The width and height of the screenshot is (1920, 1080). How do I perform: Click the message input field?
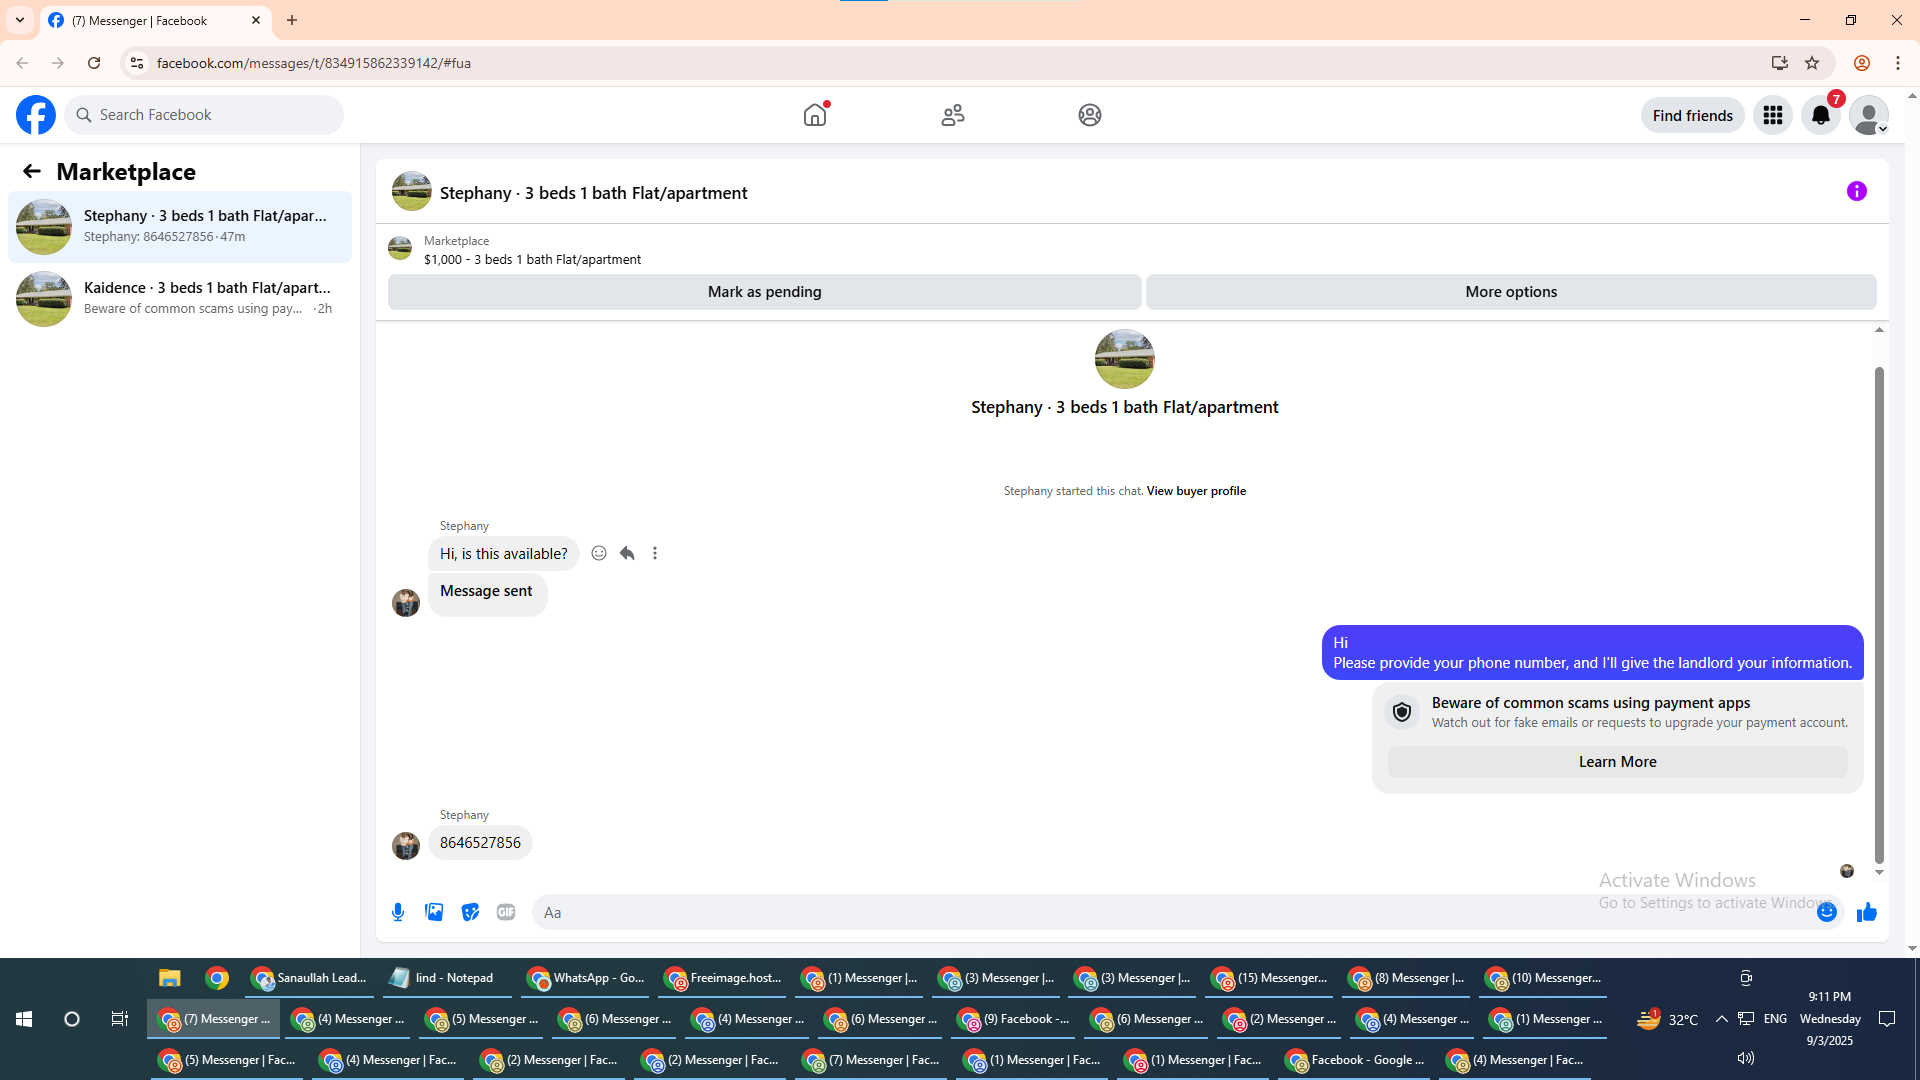pos(1175,912)
